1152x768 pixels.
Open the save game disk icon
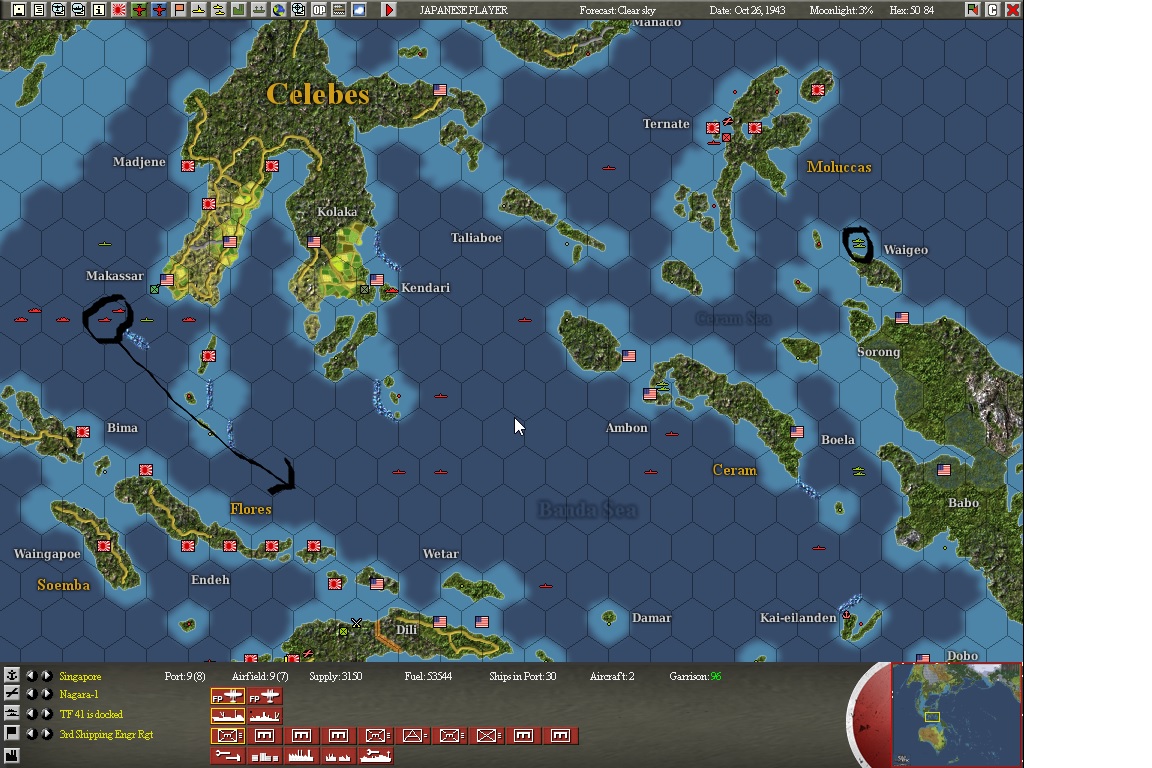tap(19, 10)
